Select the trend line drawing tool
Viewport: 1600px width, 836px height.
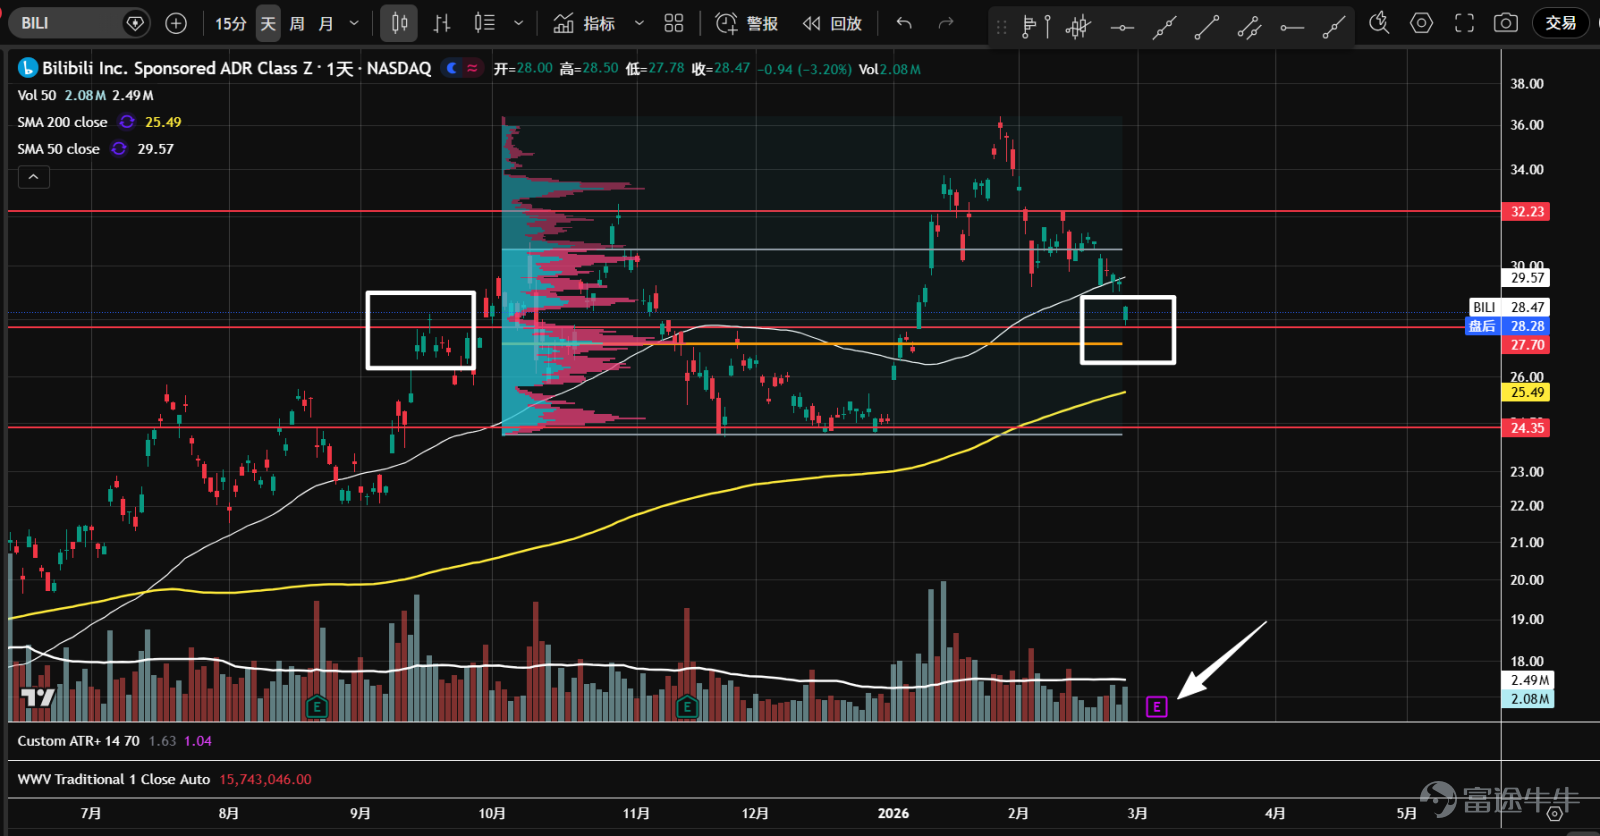(1207, 27)
